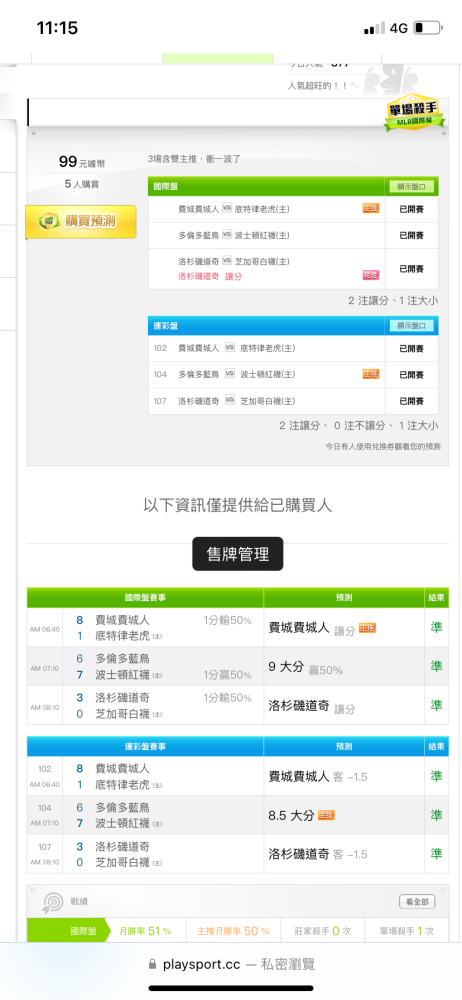Toggle 顯示盤口 in the 運彩盤 header
Viewport: 462px width, 1000px height.
[414, 325]
